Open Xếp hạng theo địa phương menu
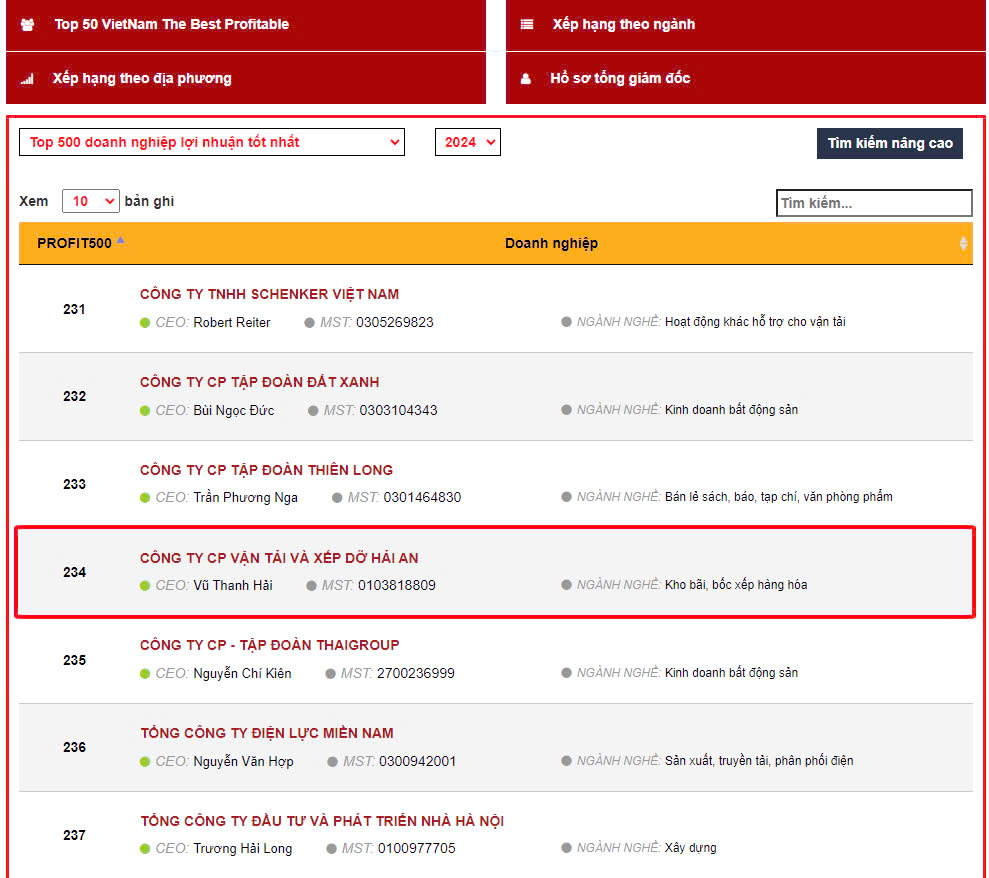989x878 pixels. (x=246, y=78)
